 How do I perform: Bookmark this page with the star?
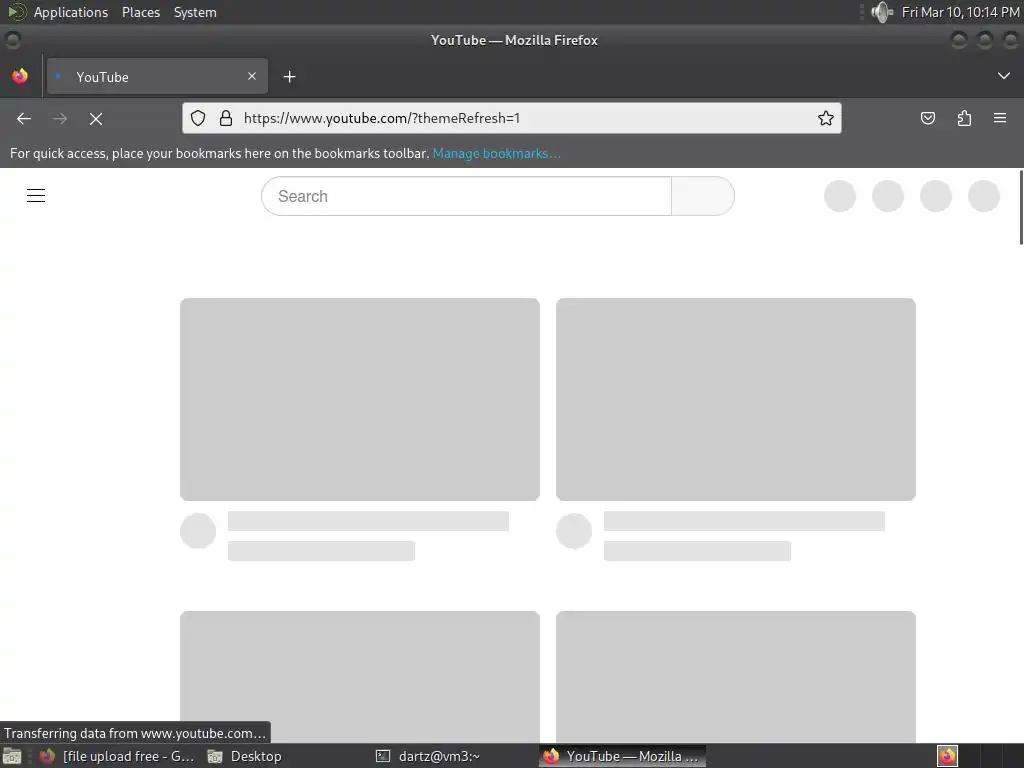825,118
